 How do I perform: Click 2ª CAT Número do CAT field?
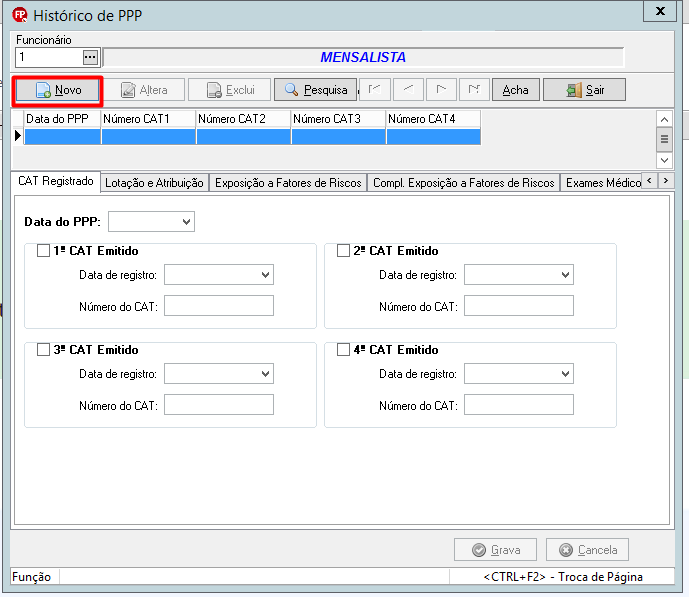click(519, 306)
